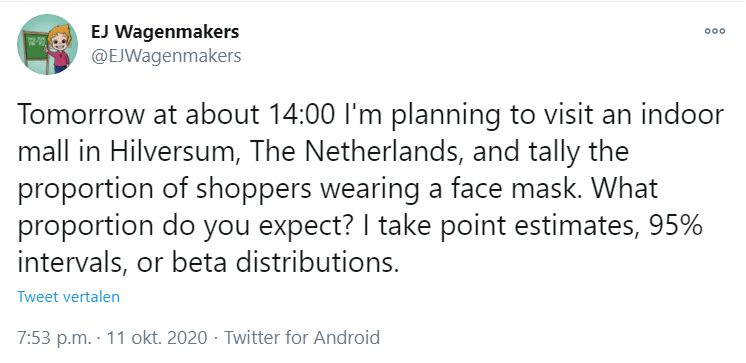746x363 pixels.
Task: Click 95% in the tweet text
Action: coord(675,226)
